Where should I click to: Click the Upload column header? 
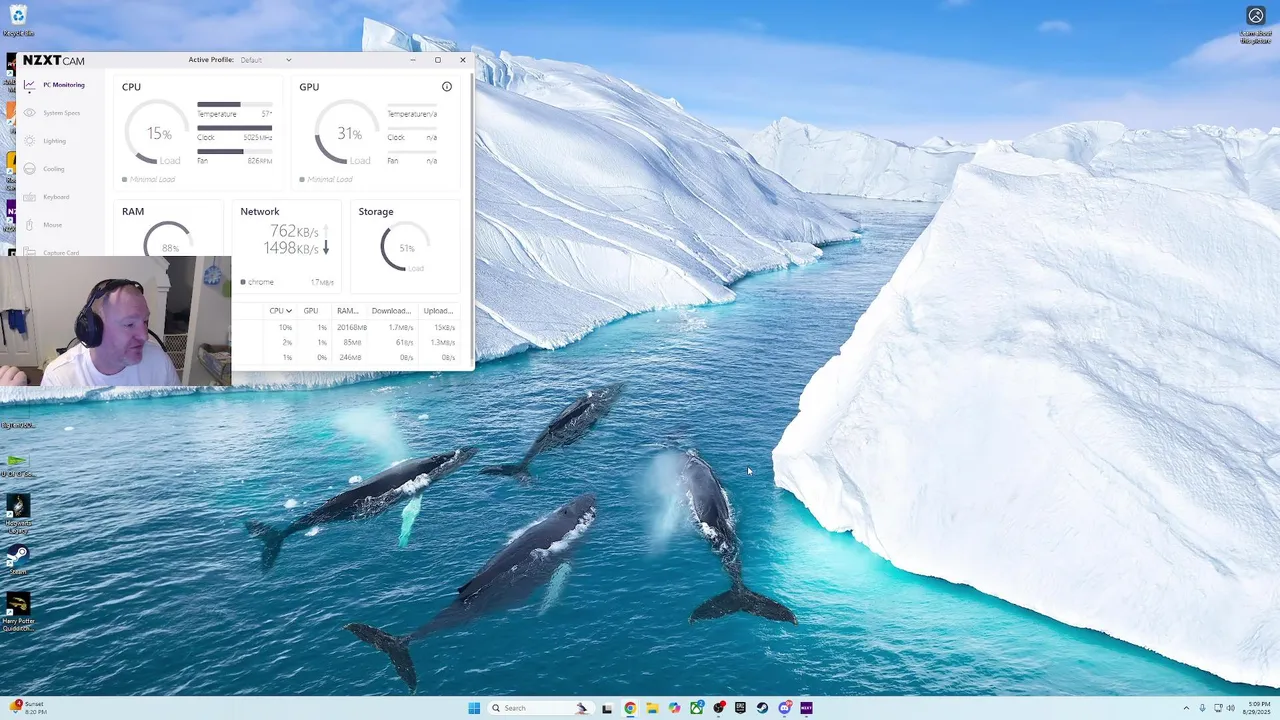438,311
